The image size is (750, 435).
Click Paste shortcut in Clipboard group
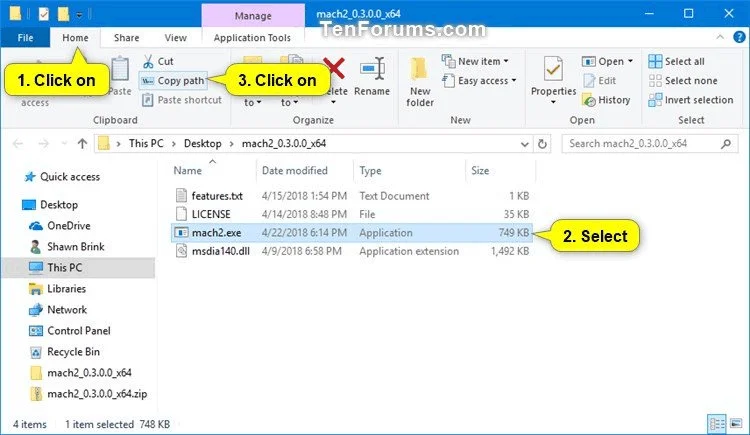(x=182, y=100)
